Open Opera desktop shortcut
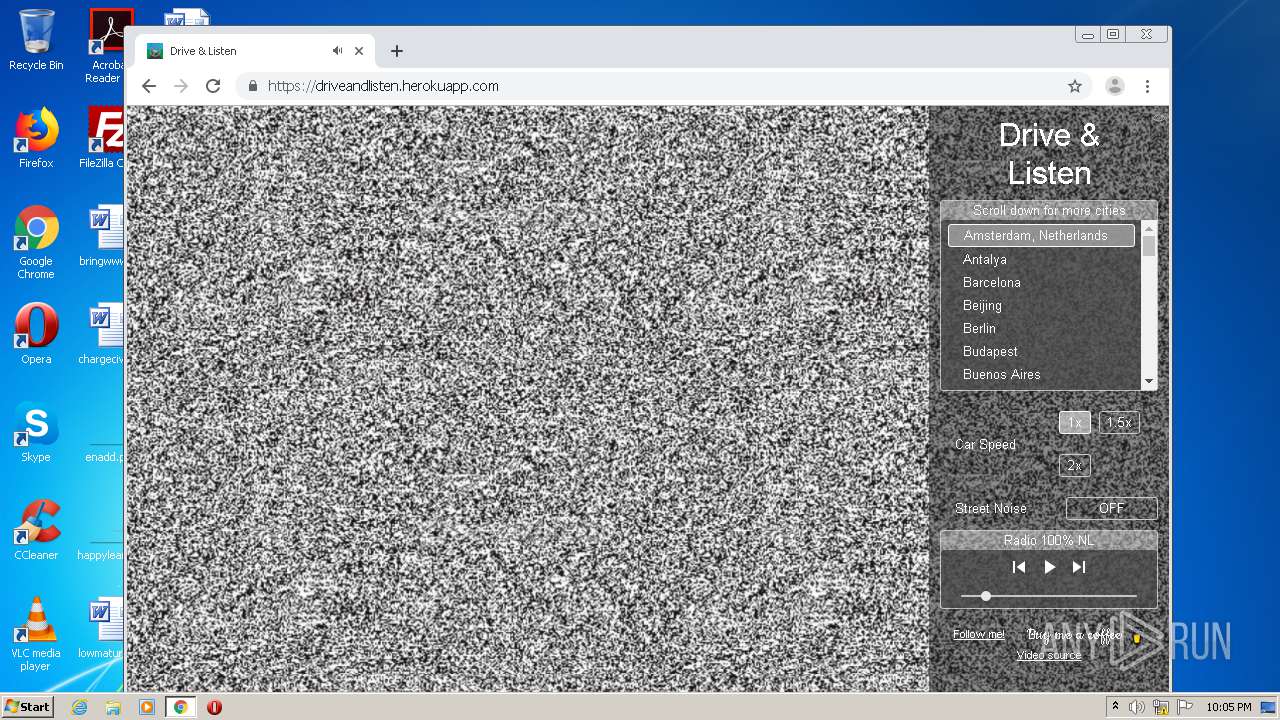Screen dimensions: 1280x720 click(36, 334)
